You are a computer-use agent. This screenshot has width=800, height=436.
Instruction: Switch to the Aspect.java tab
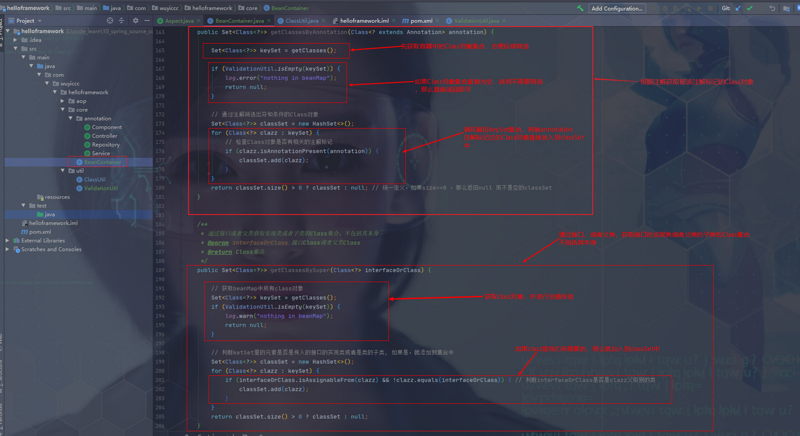(x=179, y=21)
